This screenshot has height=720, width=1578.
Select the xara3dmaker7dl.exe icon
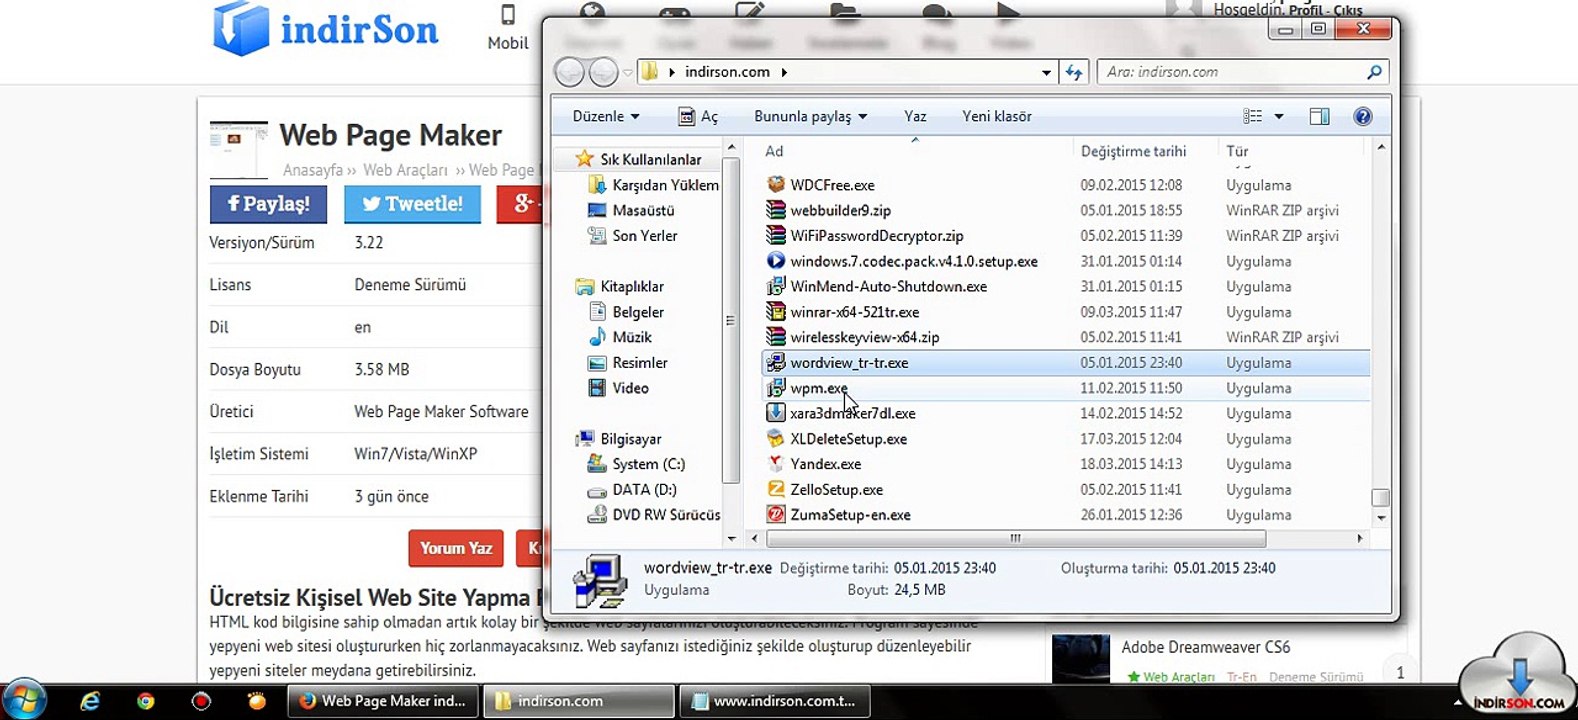click(775, 413)
